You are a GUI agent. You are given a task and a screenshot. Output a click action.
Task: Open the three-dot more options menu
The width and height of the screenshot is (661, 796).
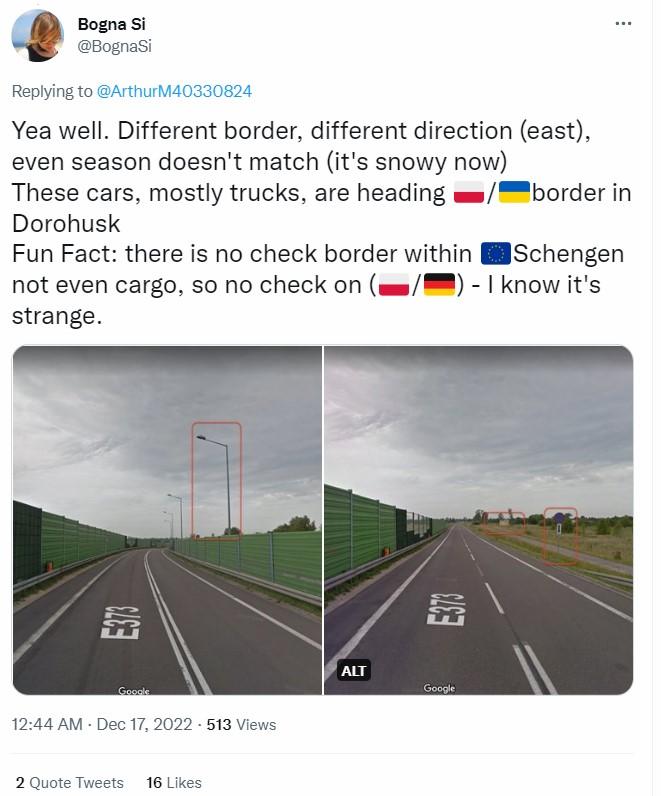coord(623,23)
